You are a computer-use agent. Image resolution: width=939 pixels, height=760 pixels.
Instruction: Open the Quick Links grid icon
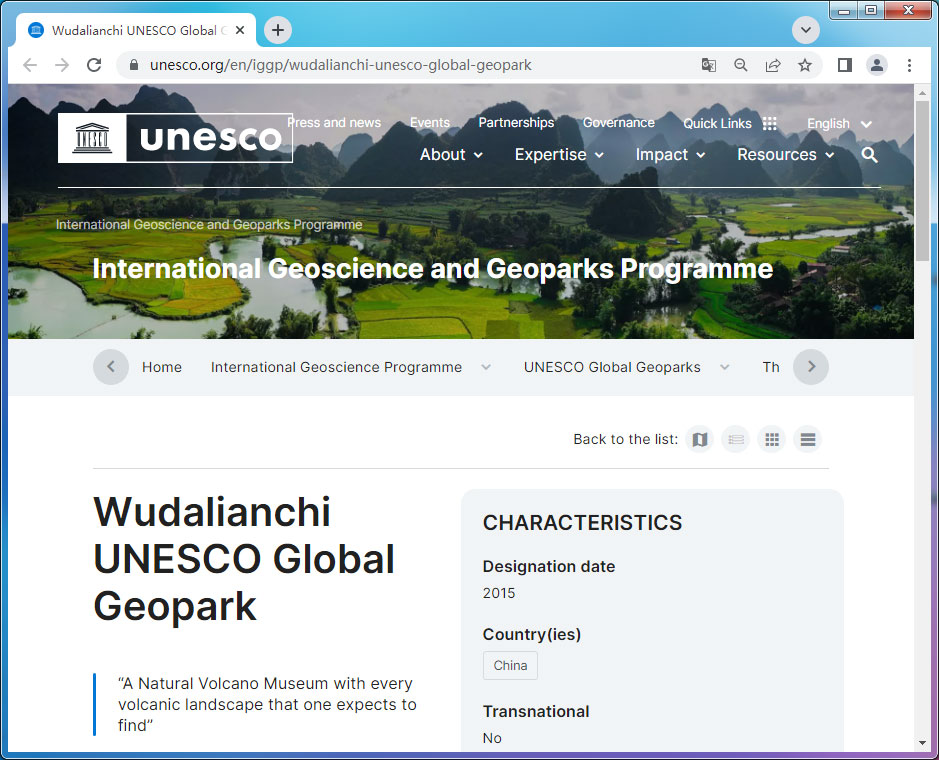pos(770,123)
